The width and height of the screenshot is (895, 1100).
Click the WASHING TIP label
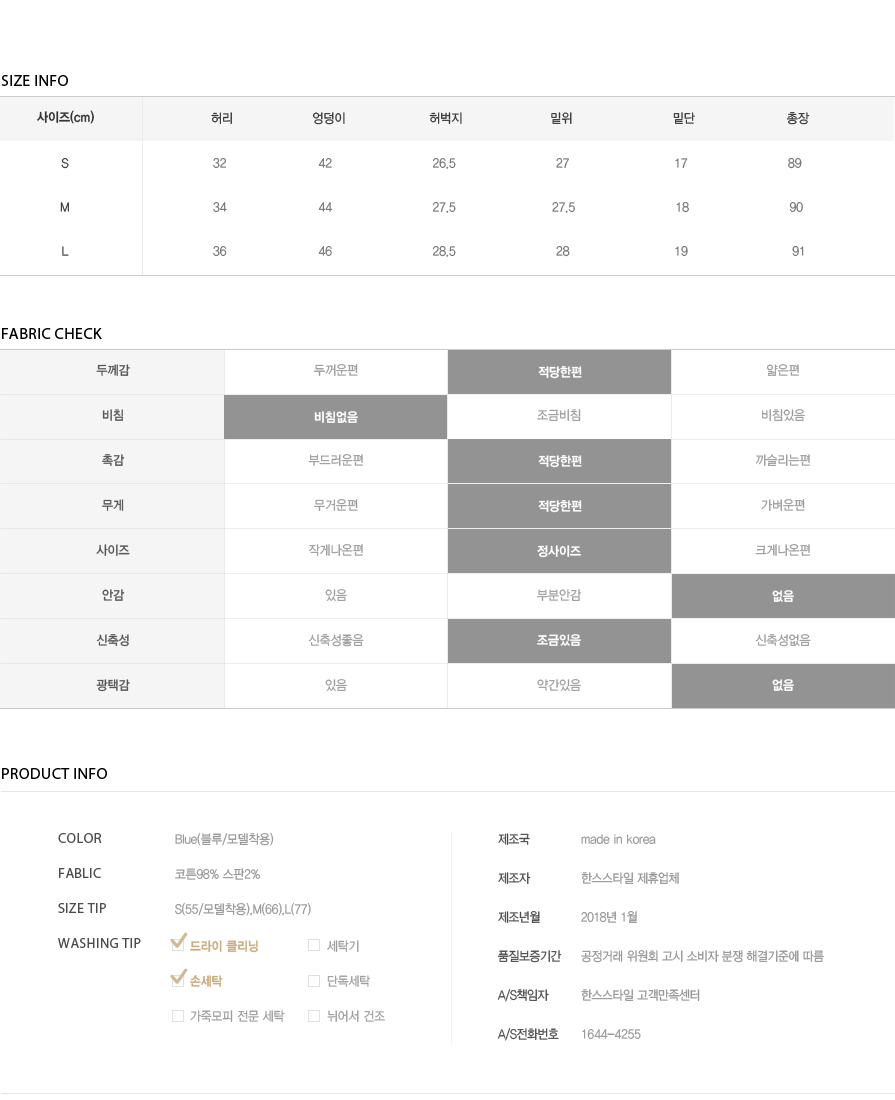point(100,944)
